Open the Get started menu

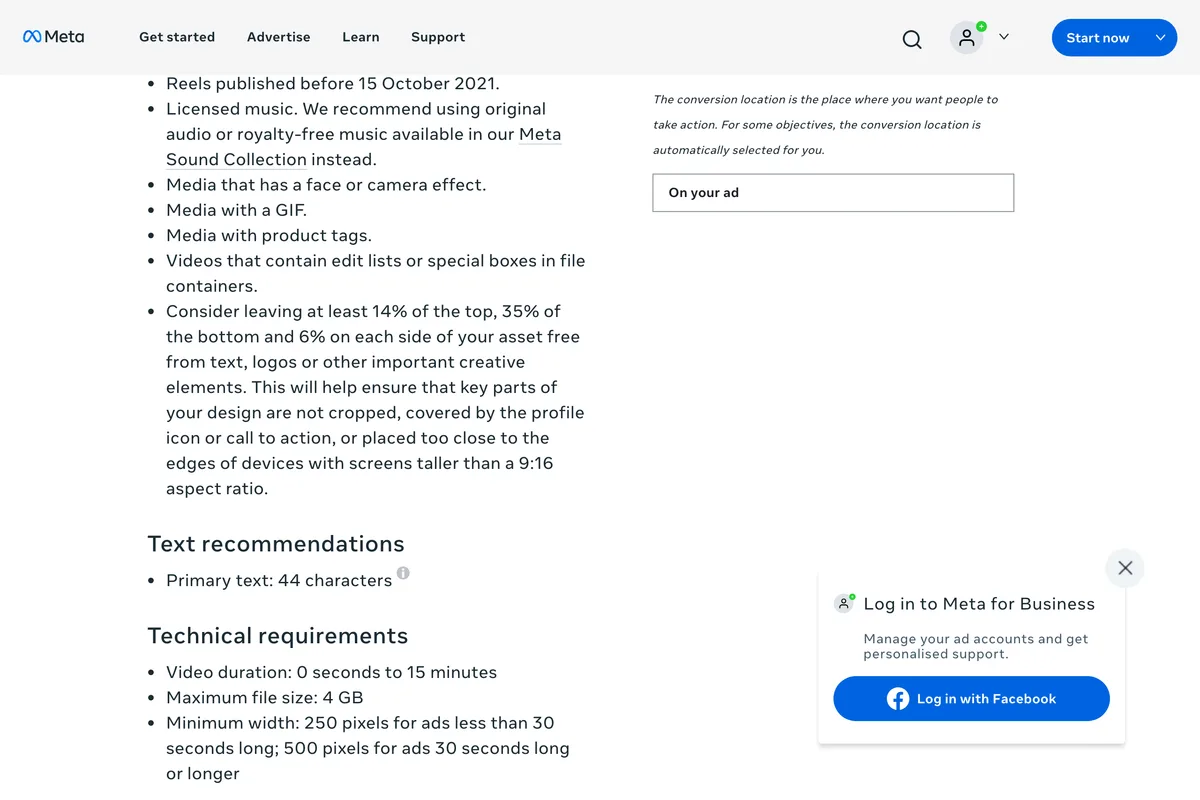point(177,37)
